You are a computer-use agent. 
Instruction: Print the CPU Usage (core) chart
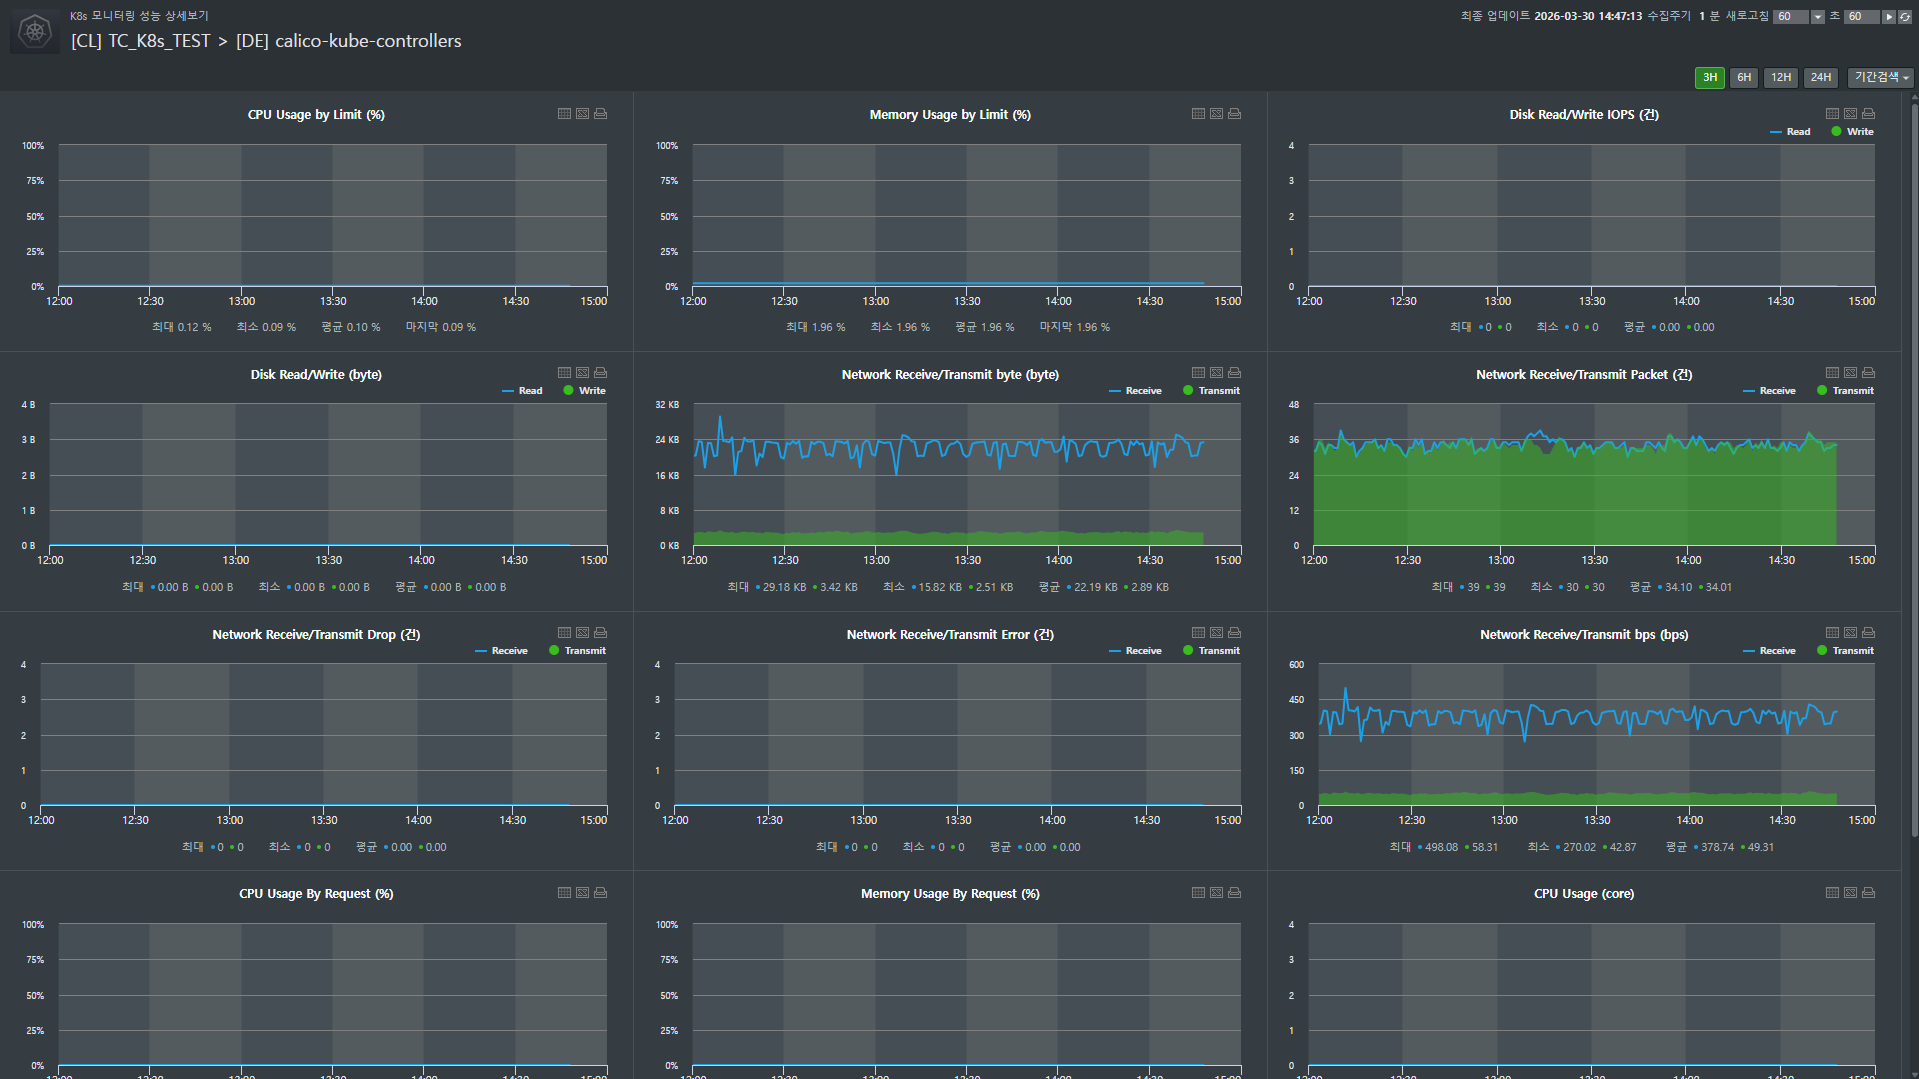(1868, 893)
